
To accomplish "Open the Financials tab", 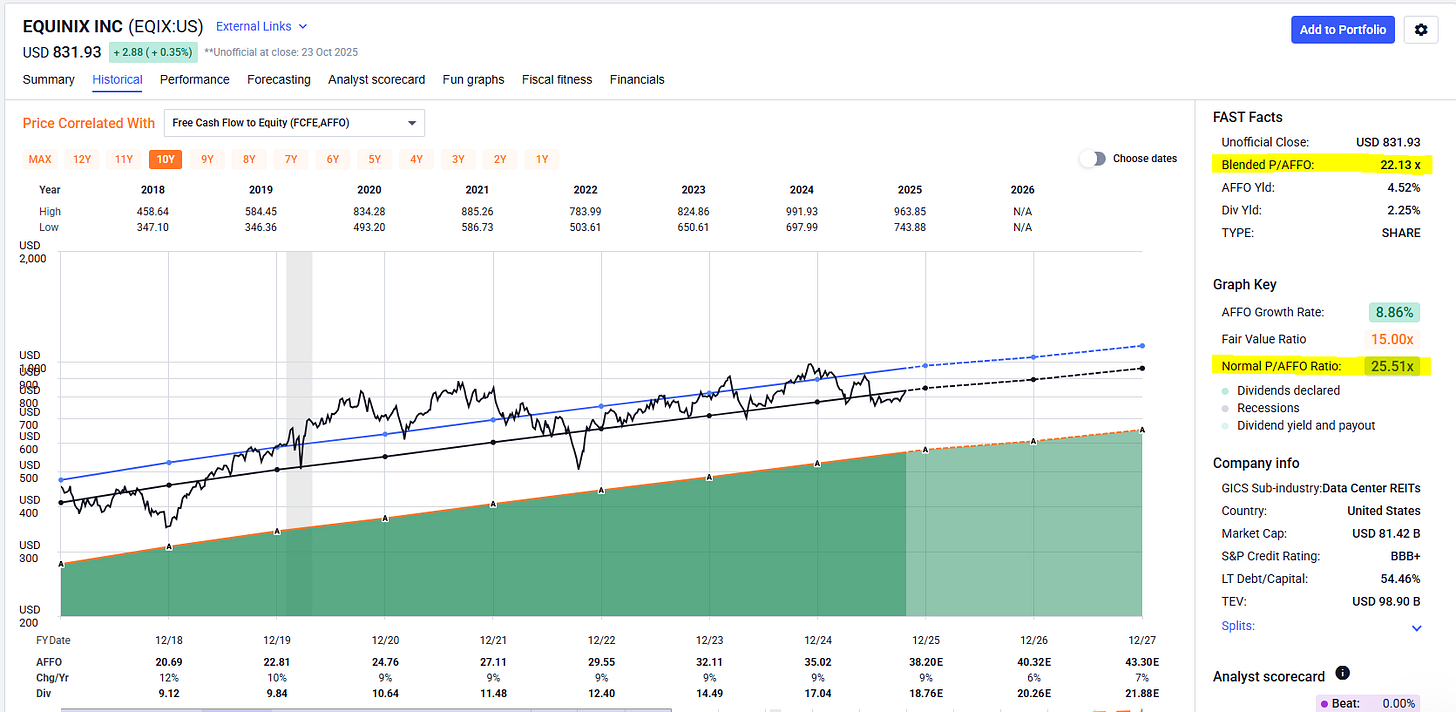I will click(x=637, y=80).
